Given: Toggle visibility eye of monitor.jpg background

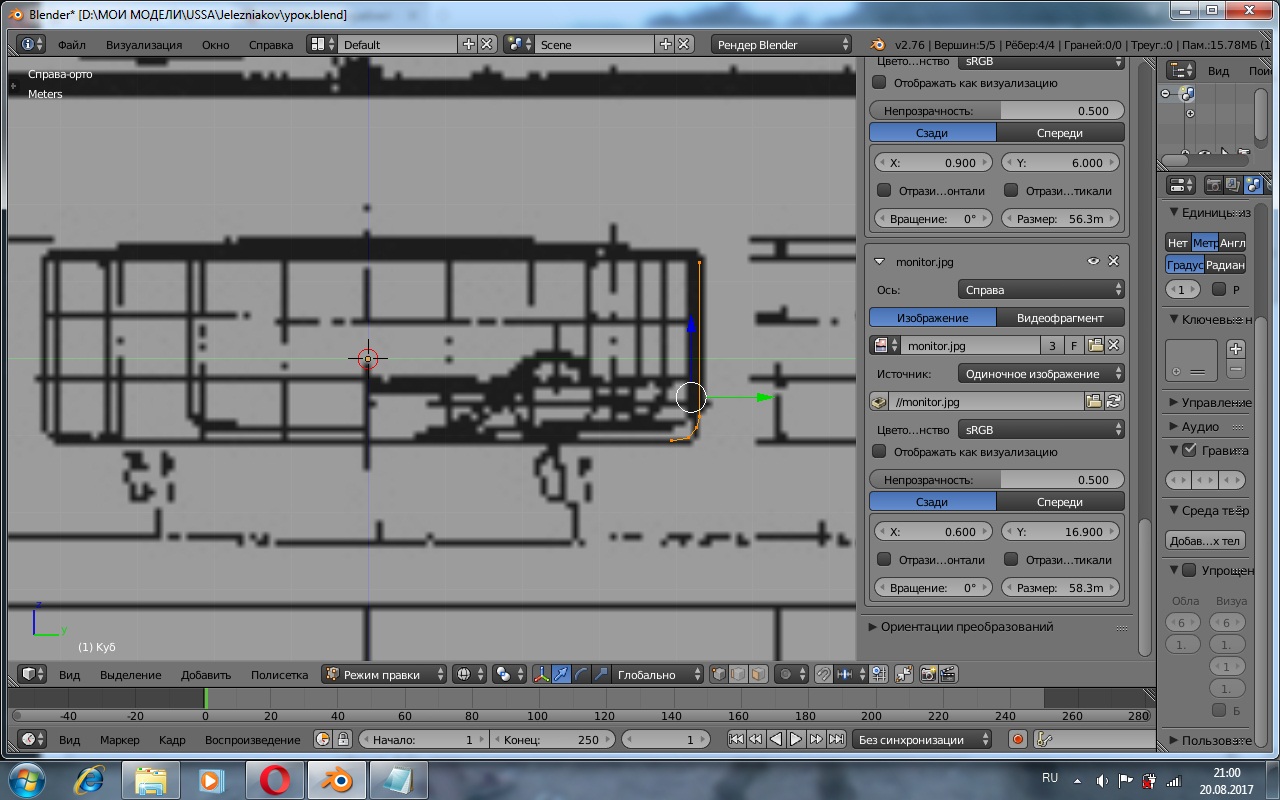Looking at the screenshot, I should point(1093,261).
